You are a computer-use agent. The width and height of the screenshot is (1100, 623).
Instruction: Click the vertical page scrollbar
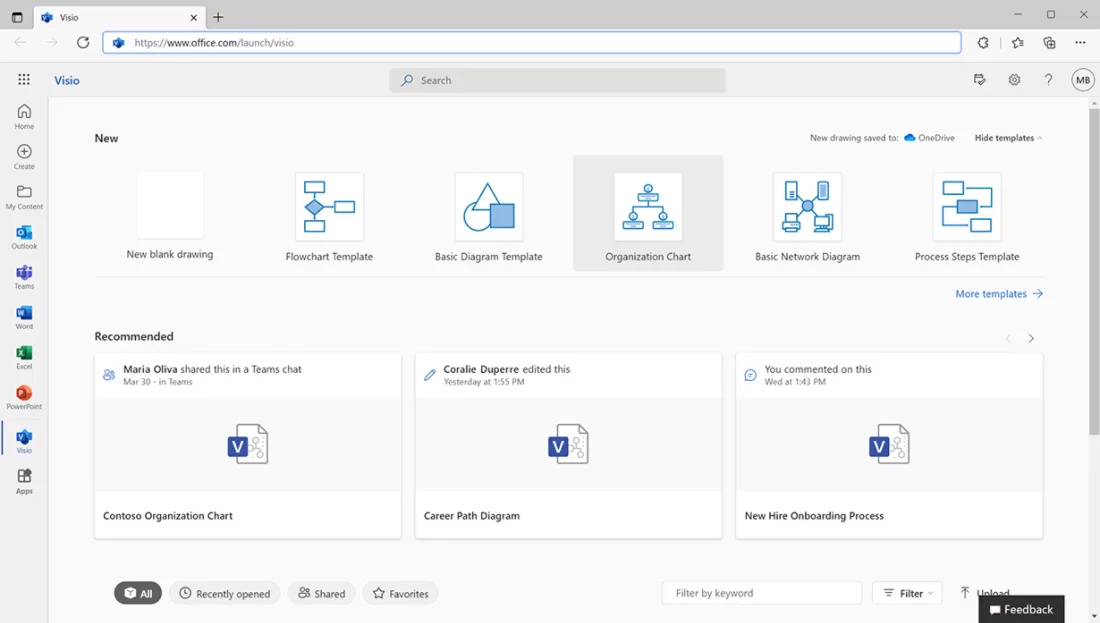pos(1094,270)
